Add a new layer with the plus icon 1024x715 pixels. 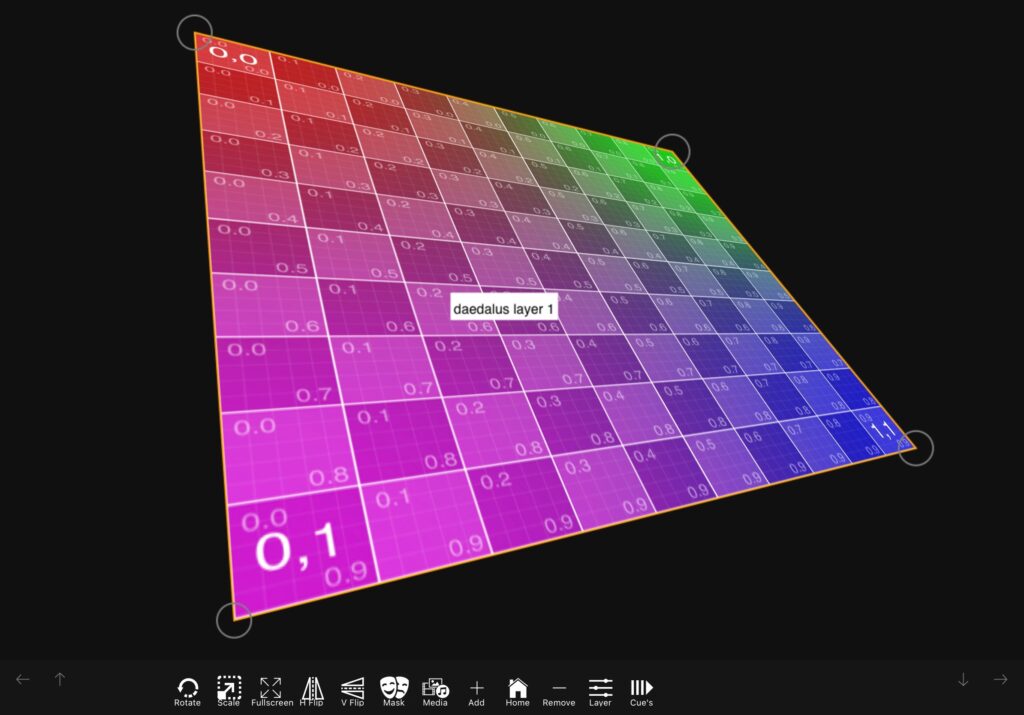476,688
